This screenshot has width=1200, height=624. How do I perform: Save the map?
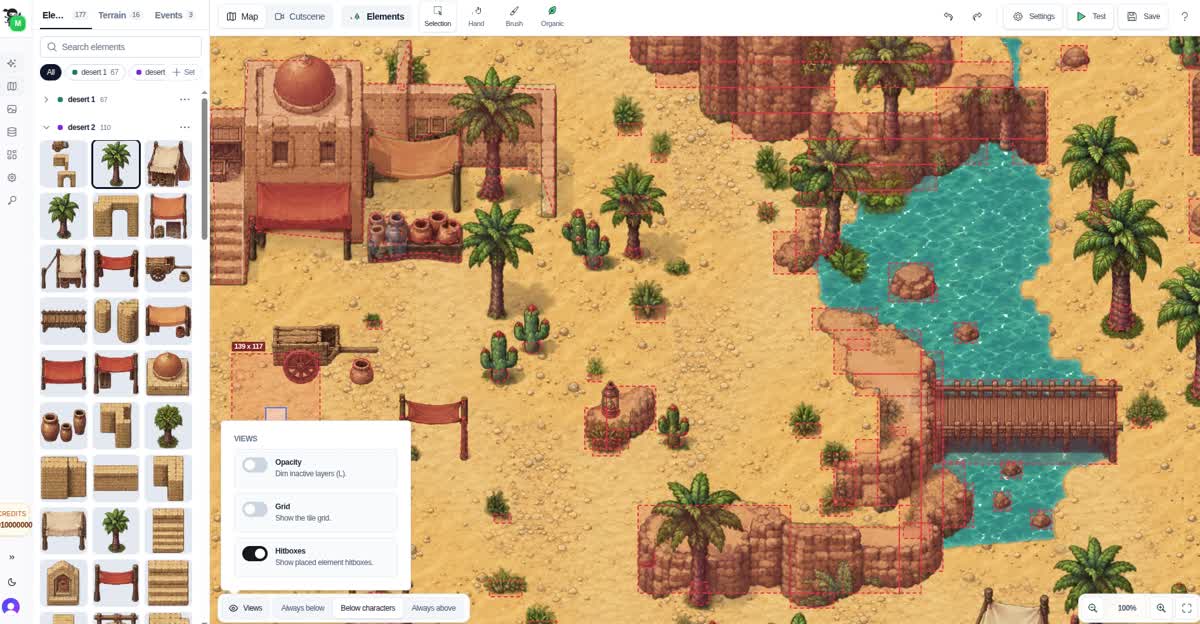tap(1143, 16)
